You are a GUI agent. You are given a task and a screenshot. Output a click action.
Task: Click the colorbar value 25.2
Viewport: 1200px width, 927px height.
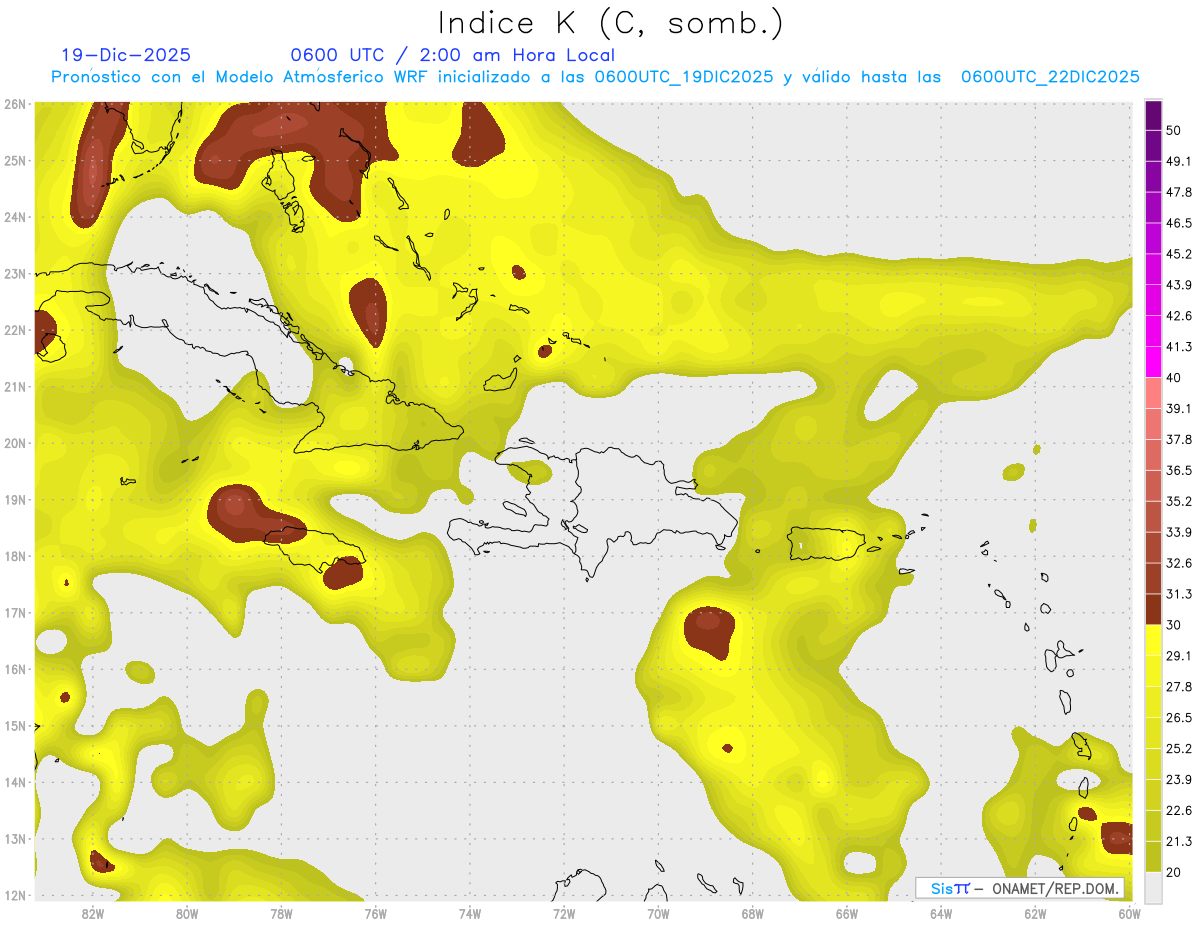pos(1180,749)
